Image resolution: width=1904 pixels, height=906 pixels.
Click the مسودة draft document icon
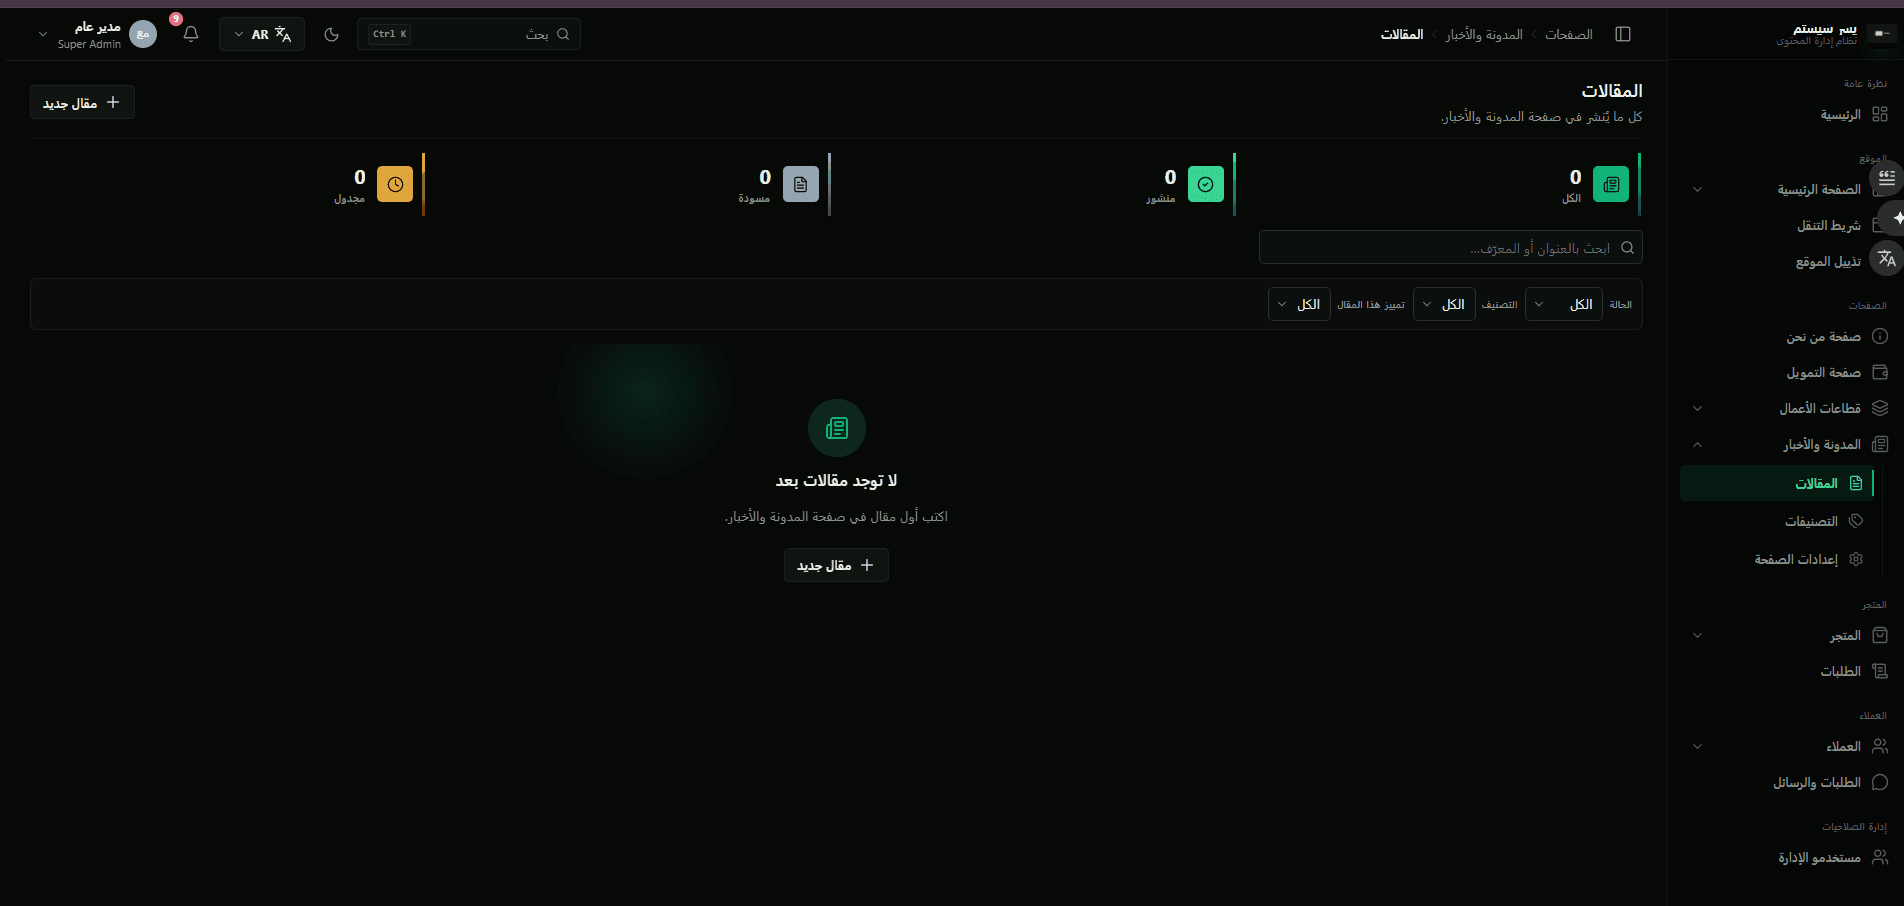click(801, 184)
